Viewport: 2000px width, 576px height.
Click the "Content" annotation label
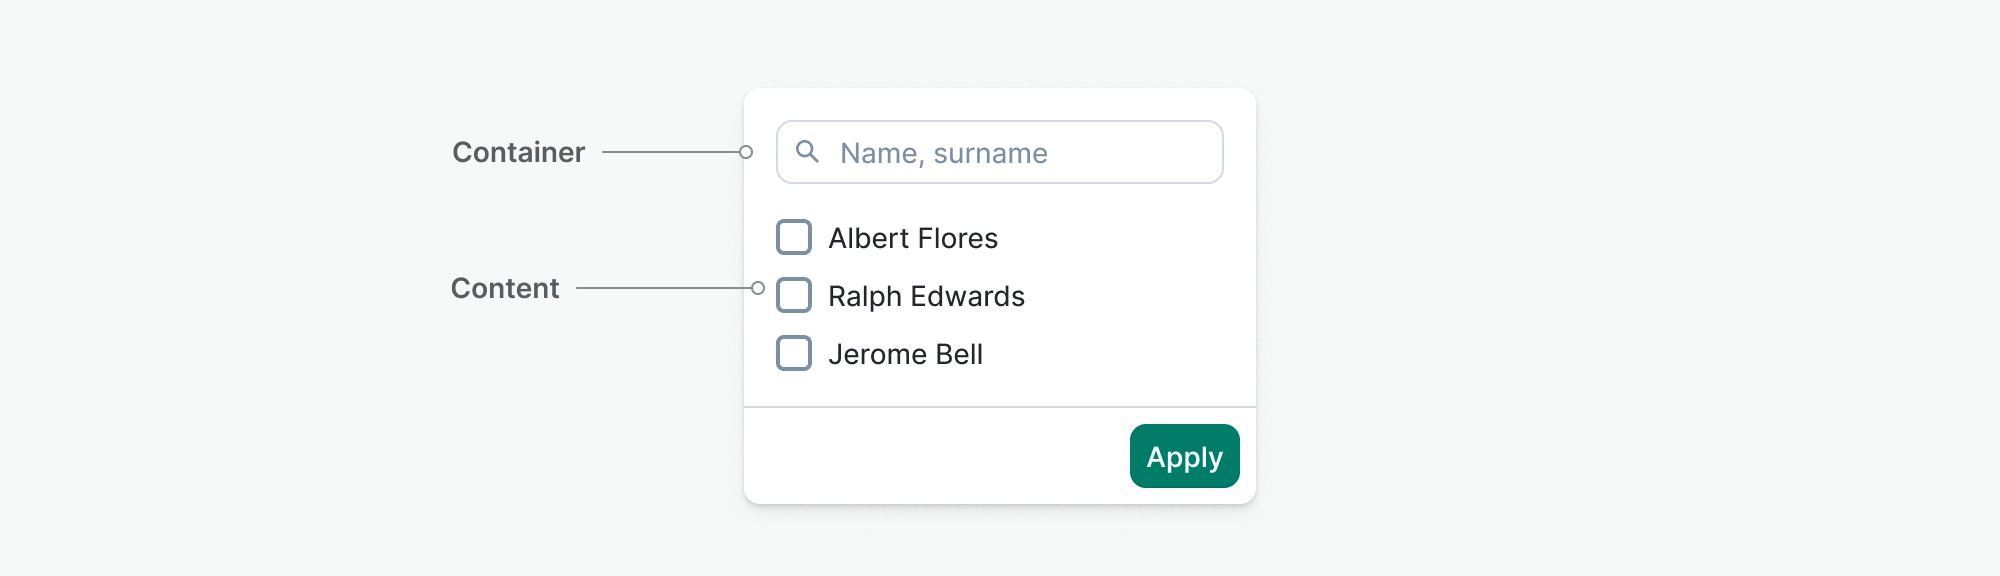click(x=505, y=288)
